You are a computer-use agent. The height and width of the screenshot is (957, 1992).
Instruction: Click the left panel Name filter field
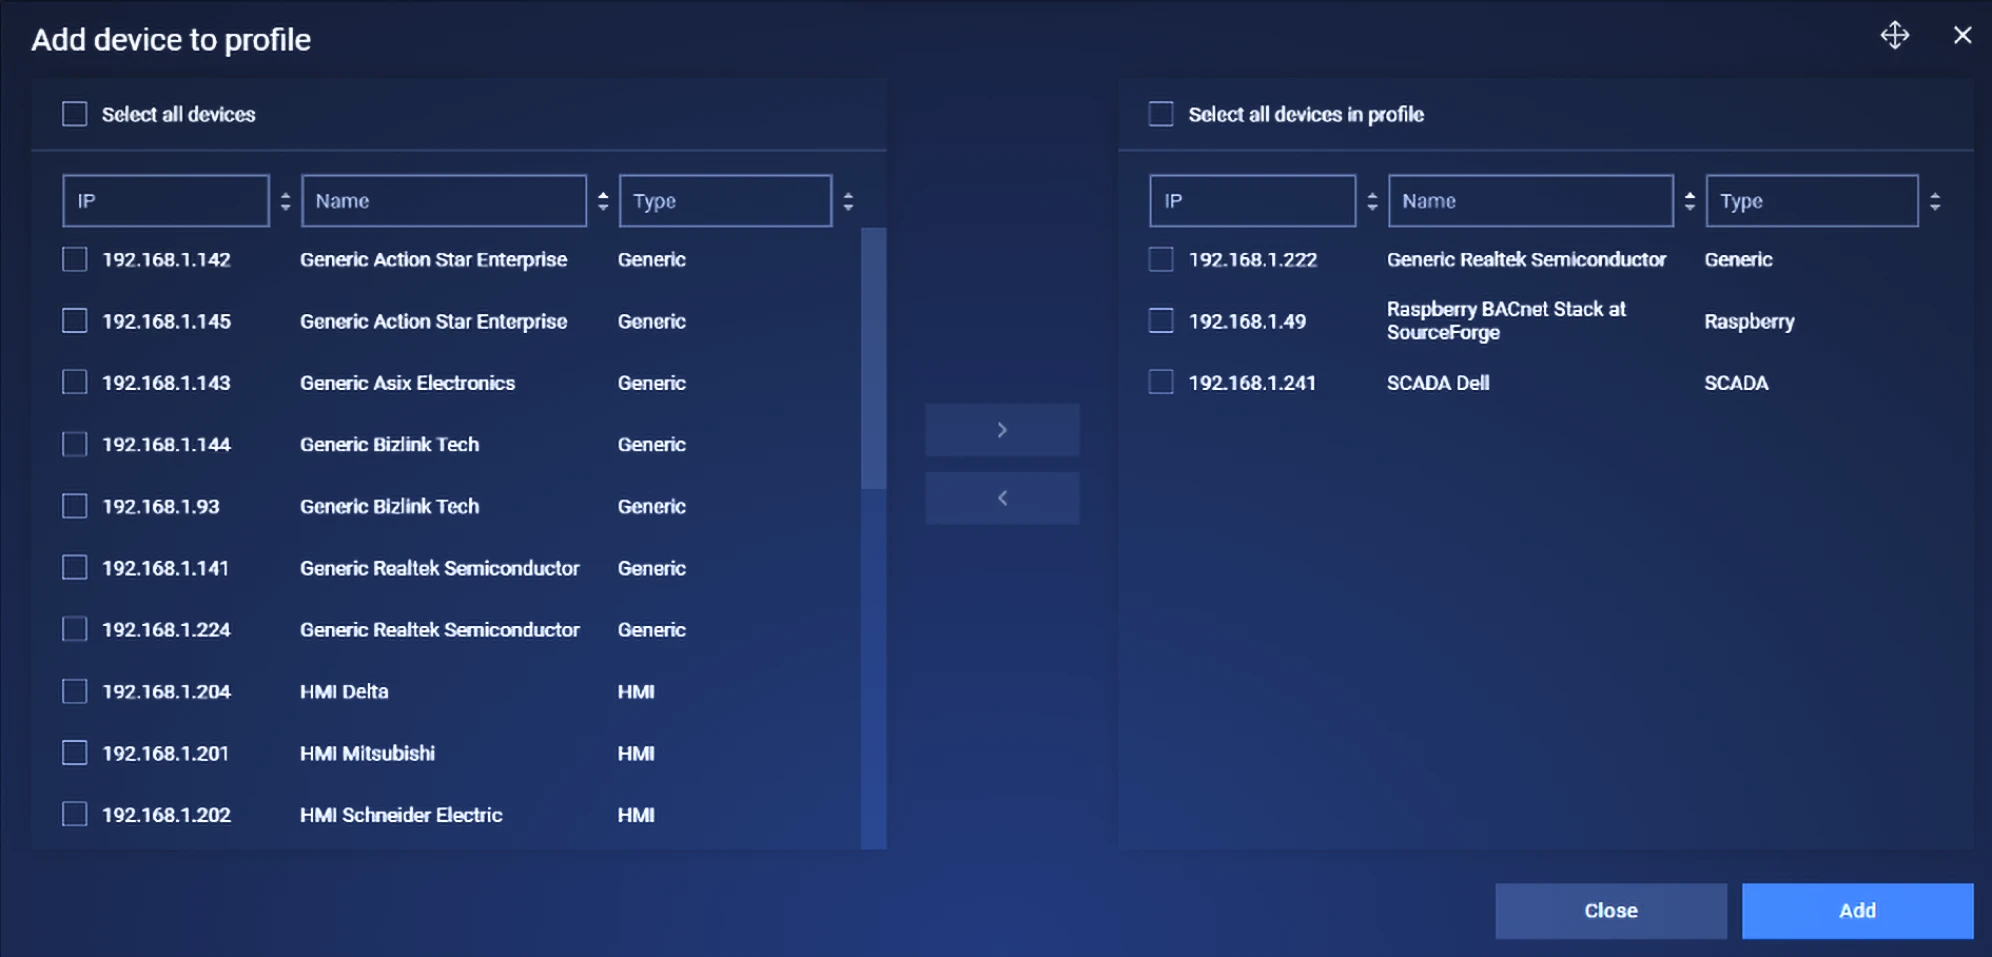point(444,201)
